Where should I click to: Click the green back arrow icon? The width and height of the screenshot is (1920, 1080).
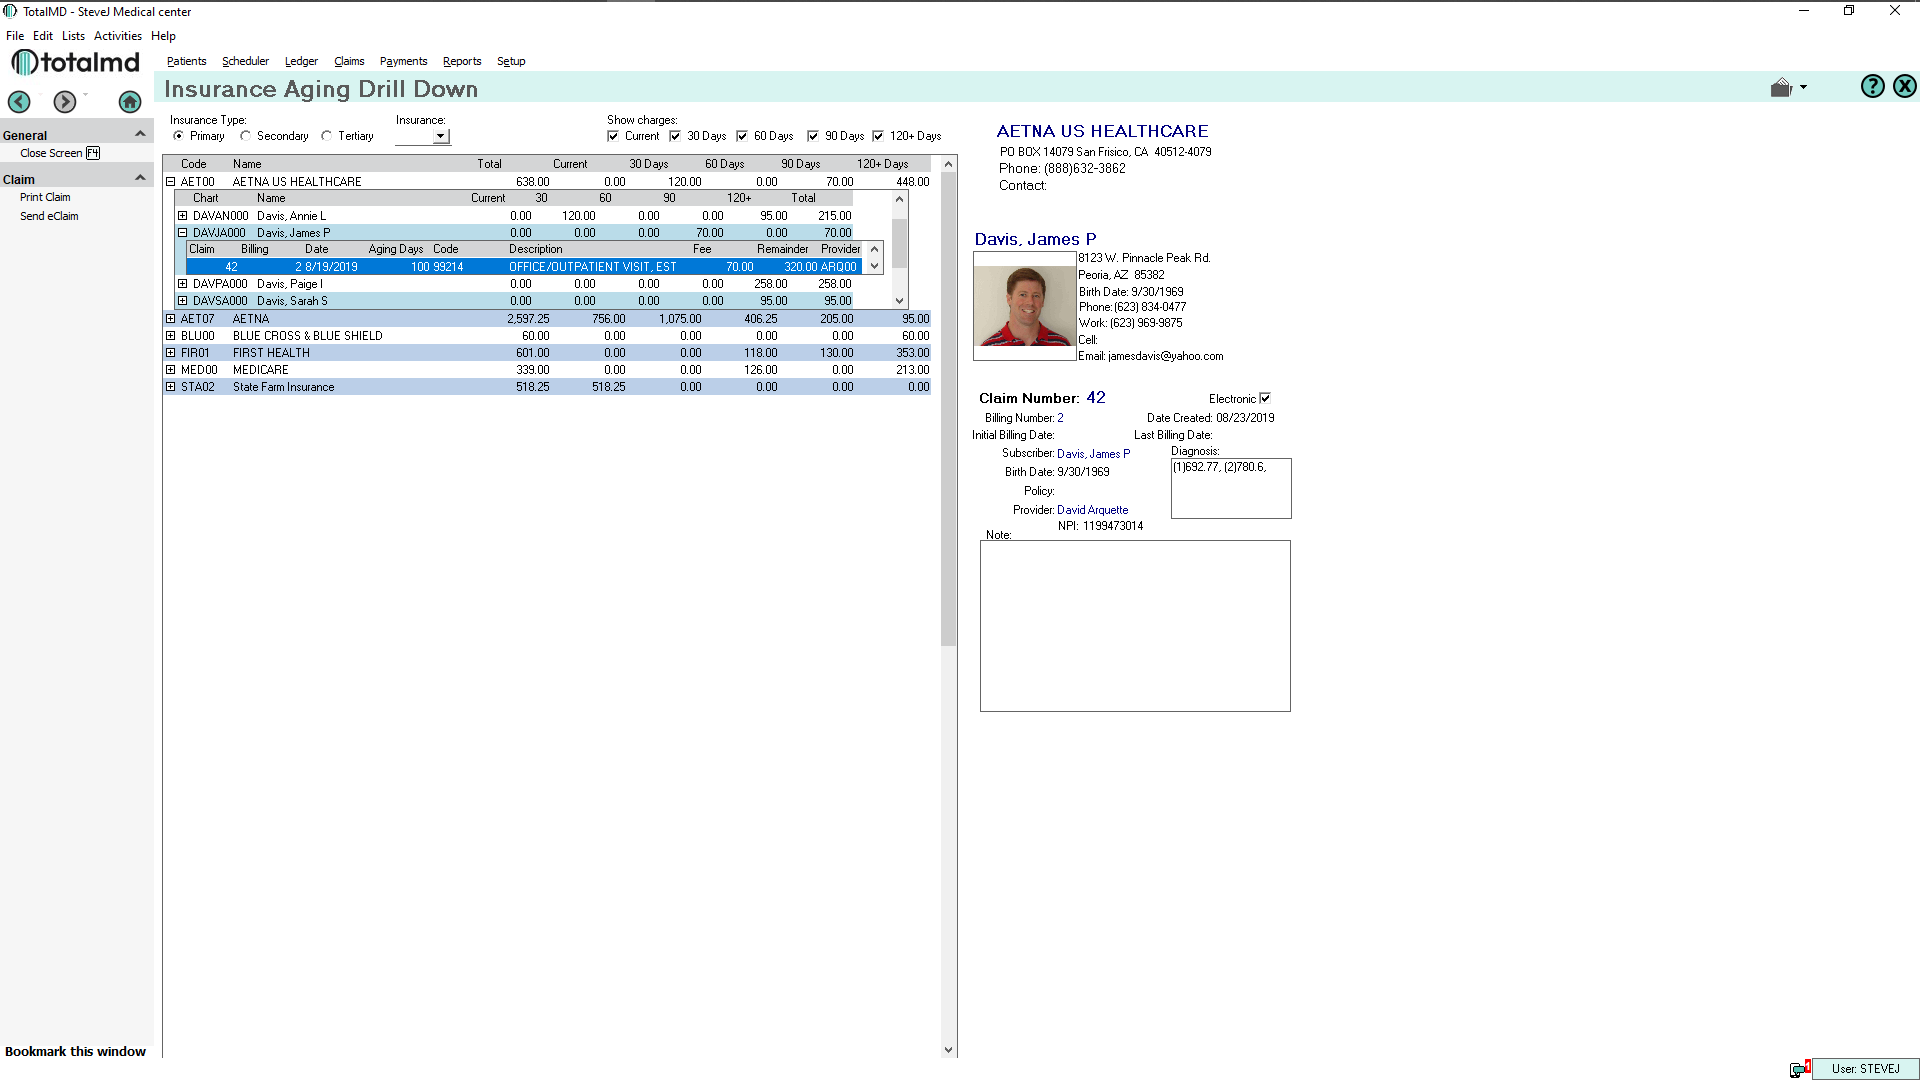pos(19,101)
